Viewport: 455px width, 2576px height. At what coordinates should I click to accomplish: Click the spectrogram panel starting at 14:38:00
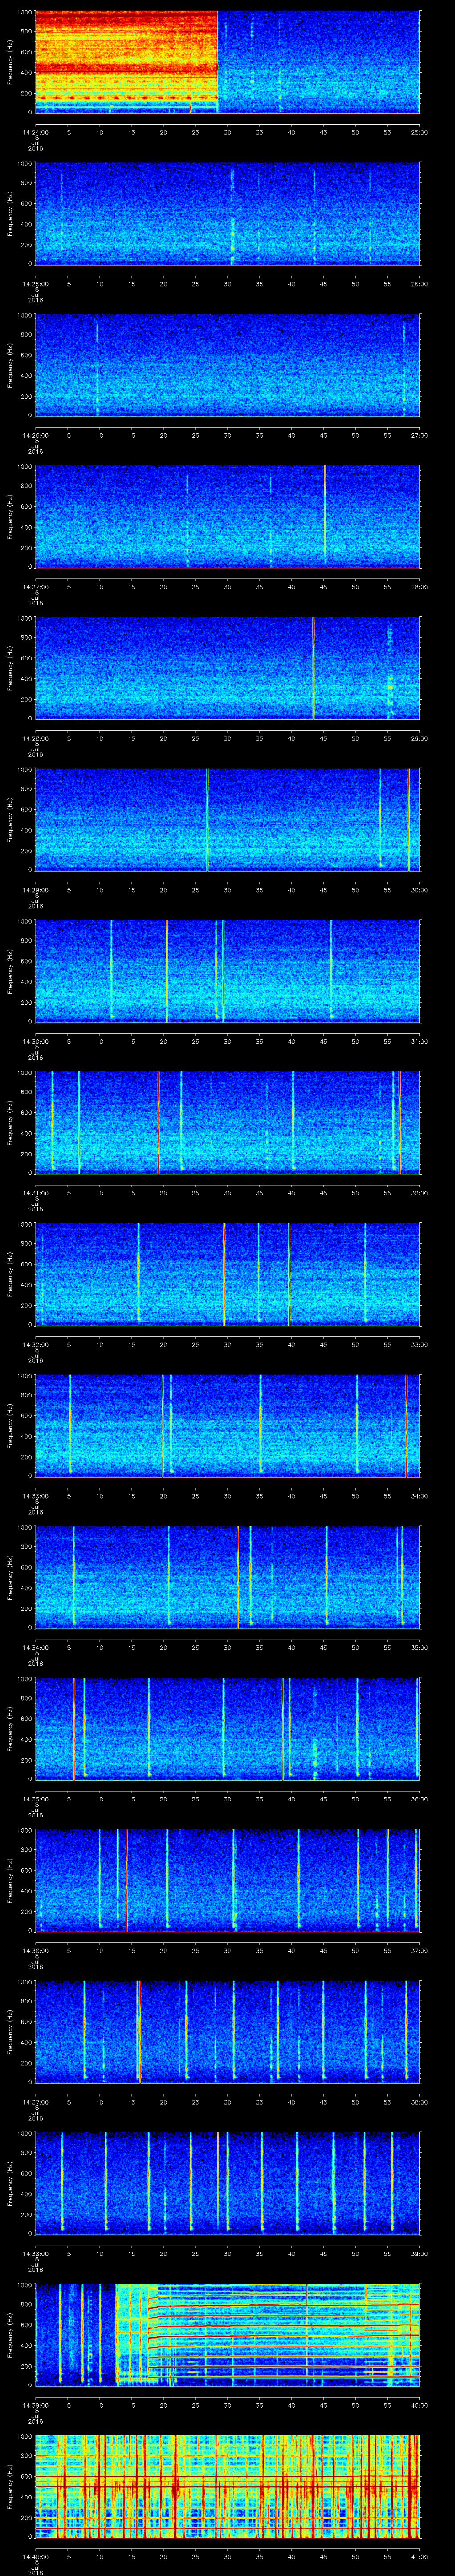click(227, 2183)
